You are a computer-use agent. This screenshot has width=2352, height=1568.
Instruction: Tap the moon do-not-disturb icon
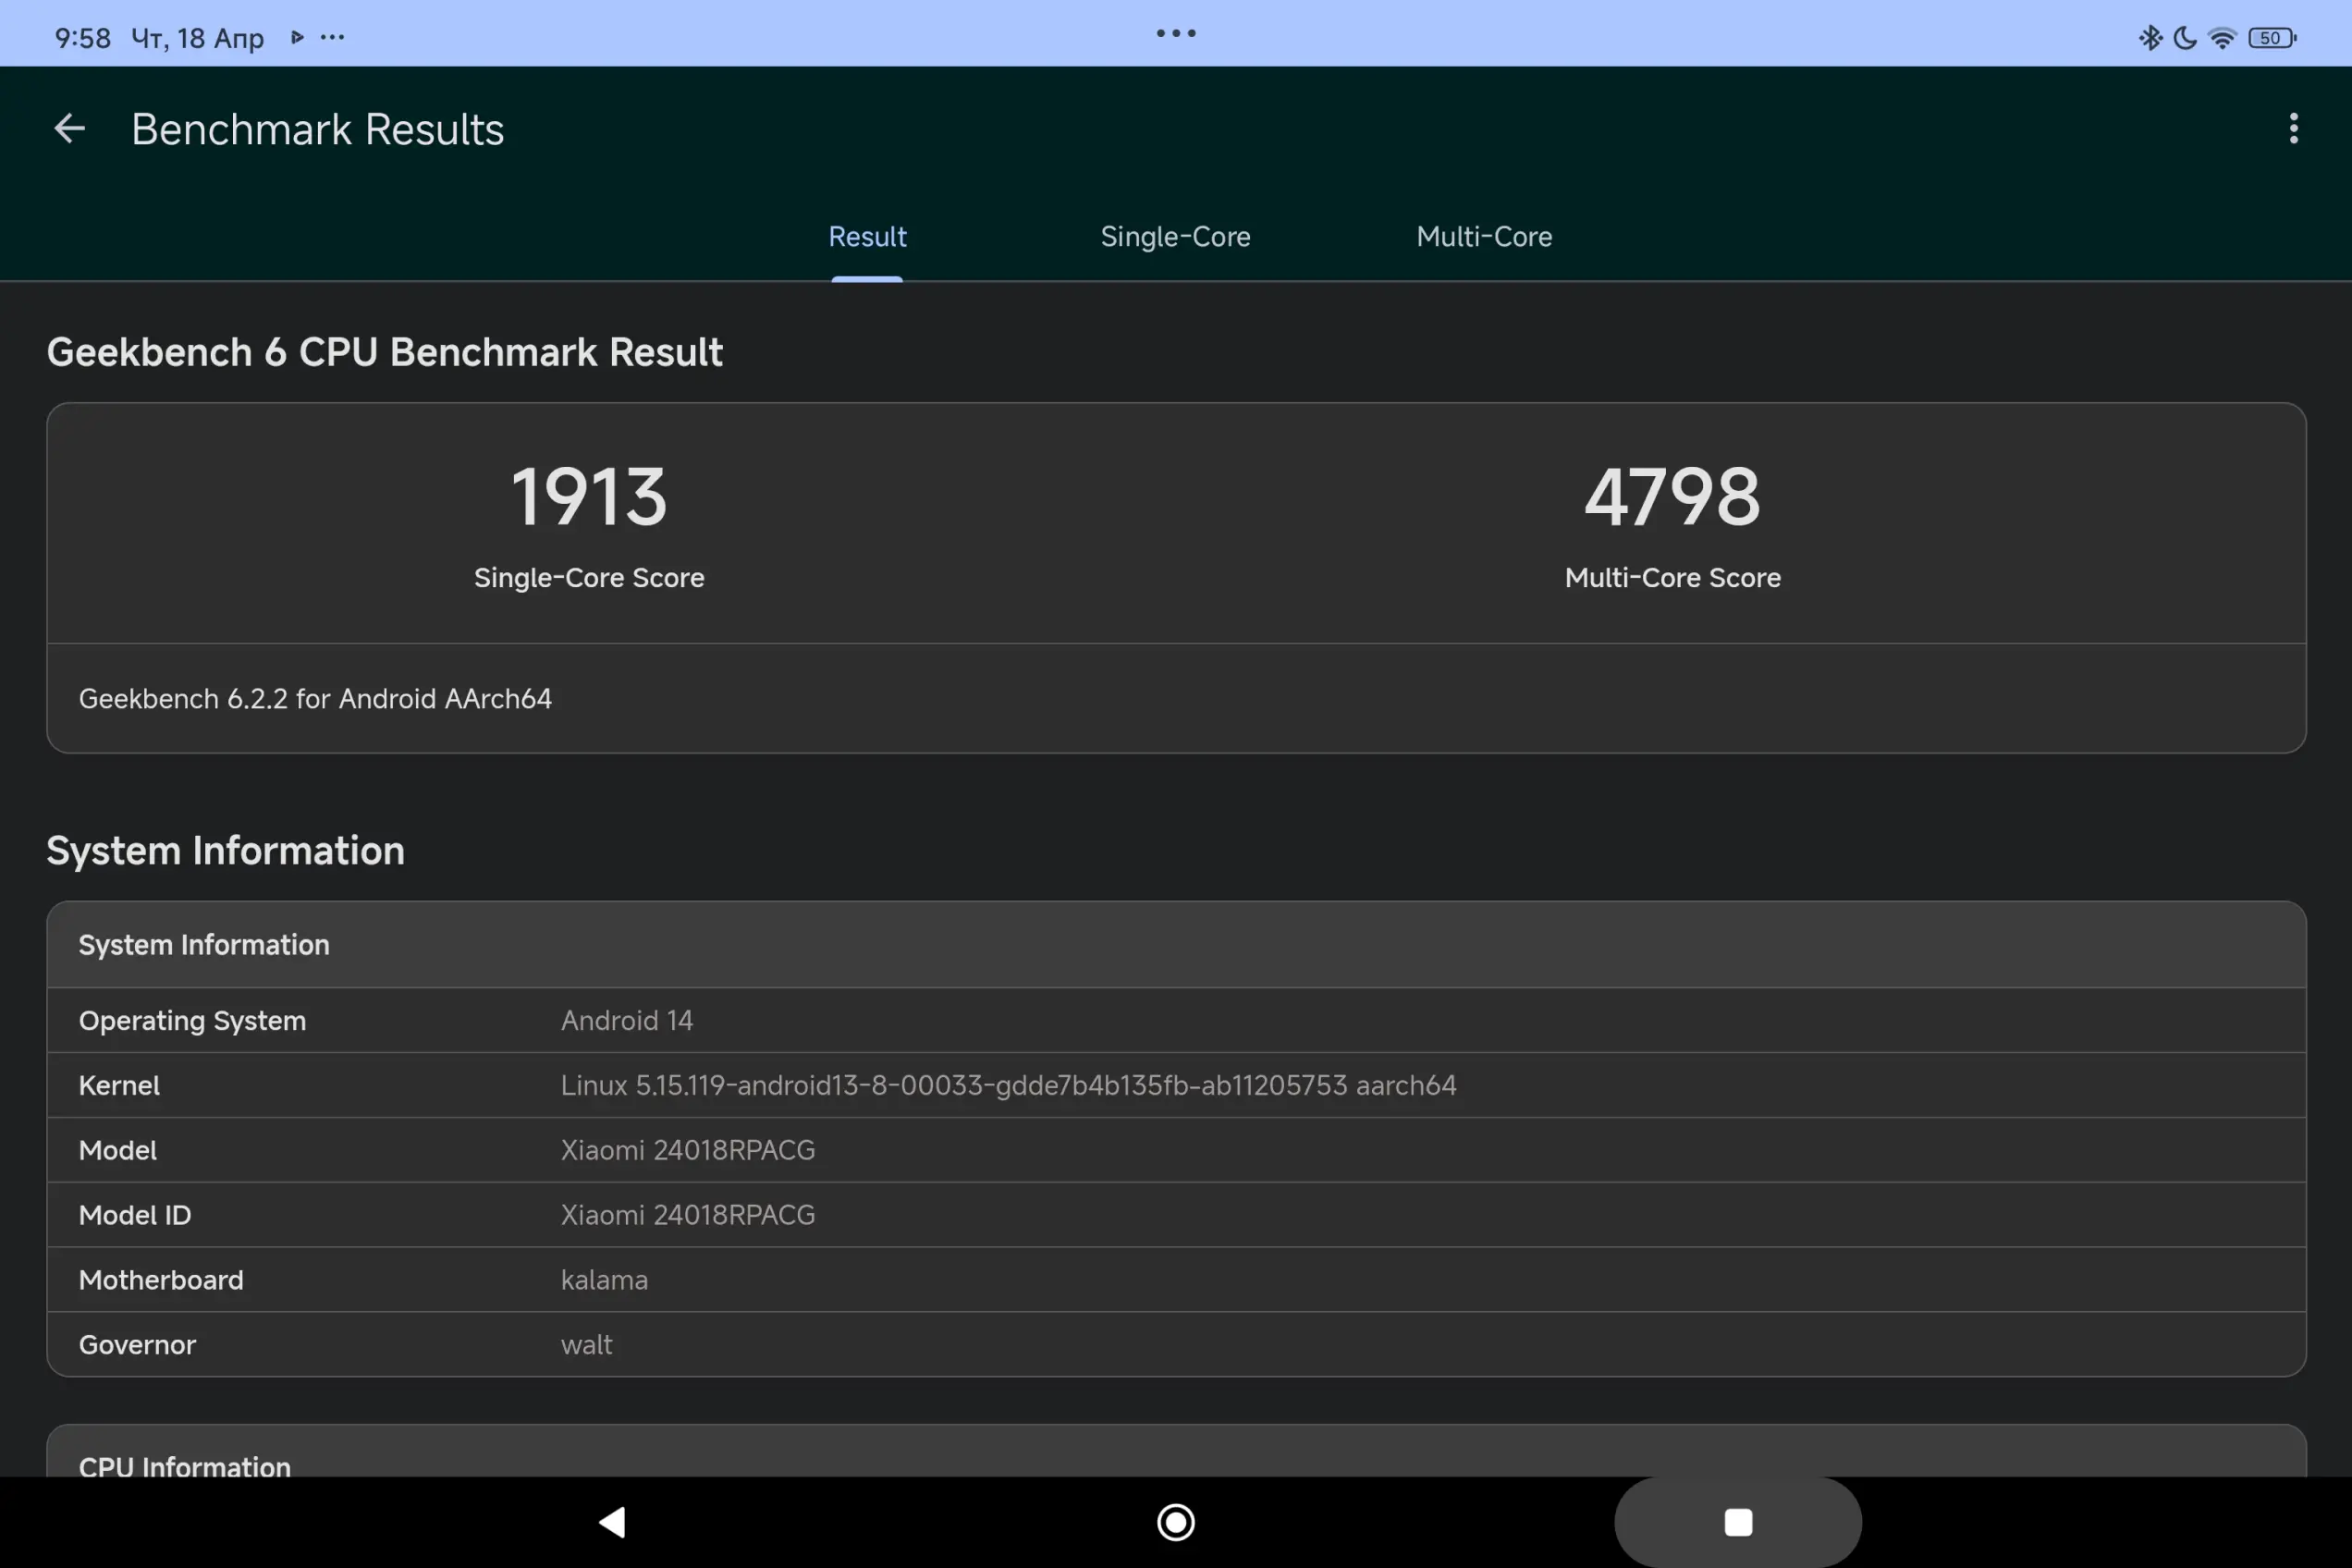[2185, 38]
